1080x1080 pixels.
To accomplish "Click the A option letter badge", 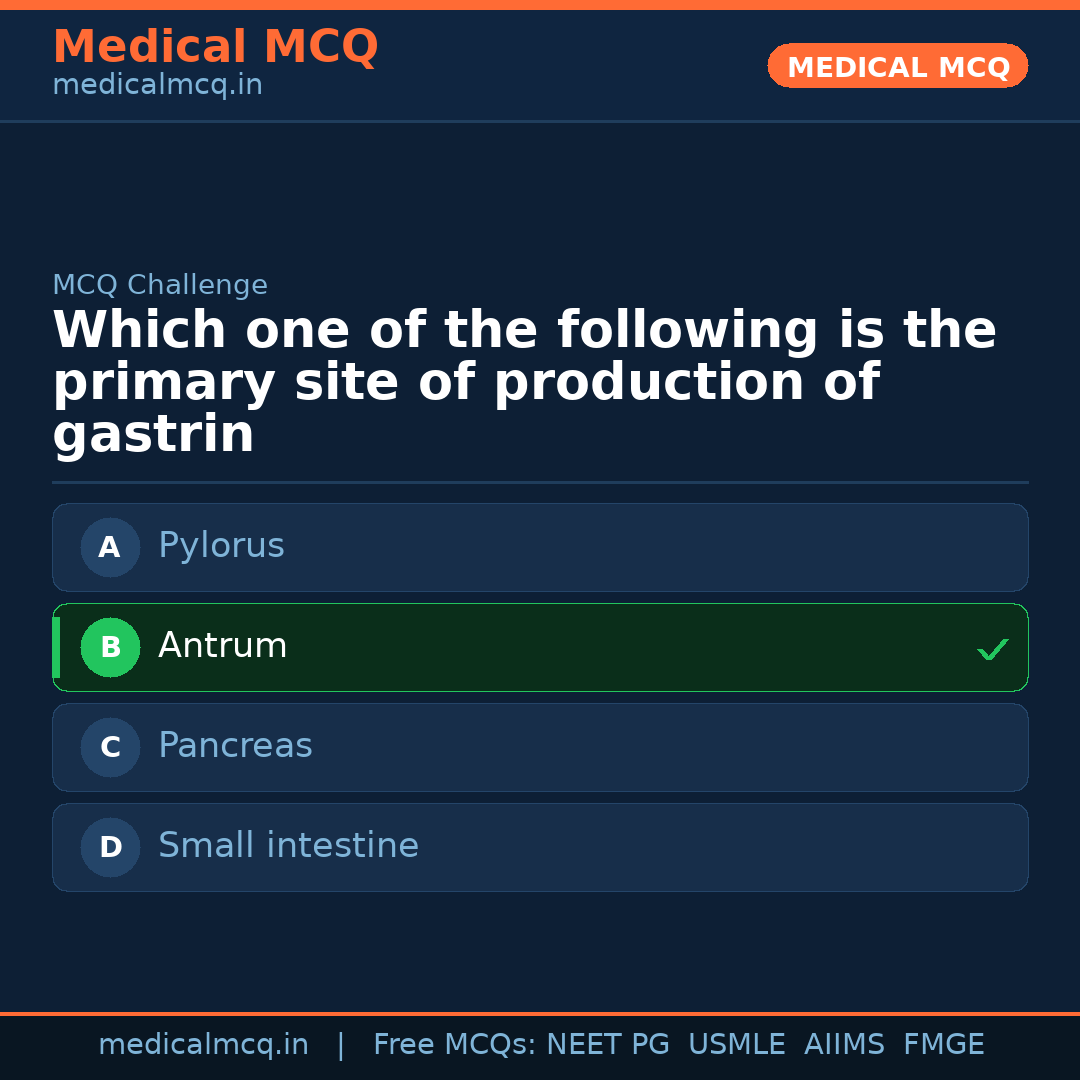I will [x=110, y=547].
